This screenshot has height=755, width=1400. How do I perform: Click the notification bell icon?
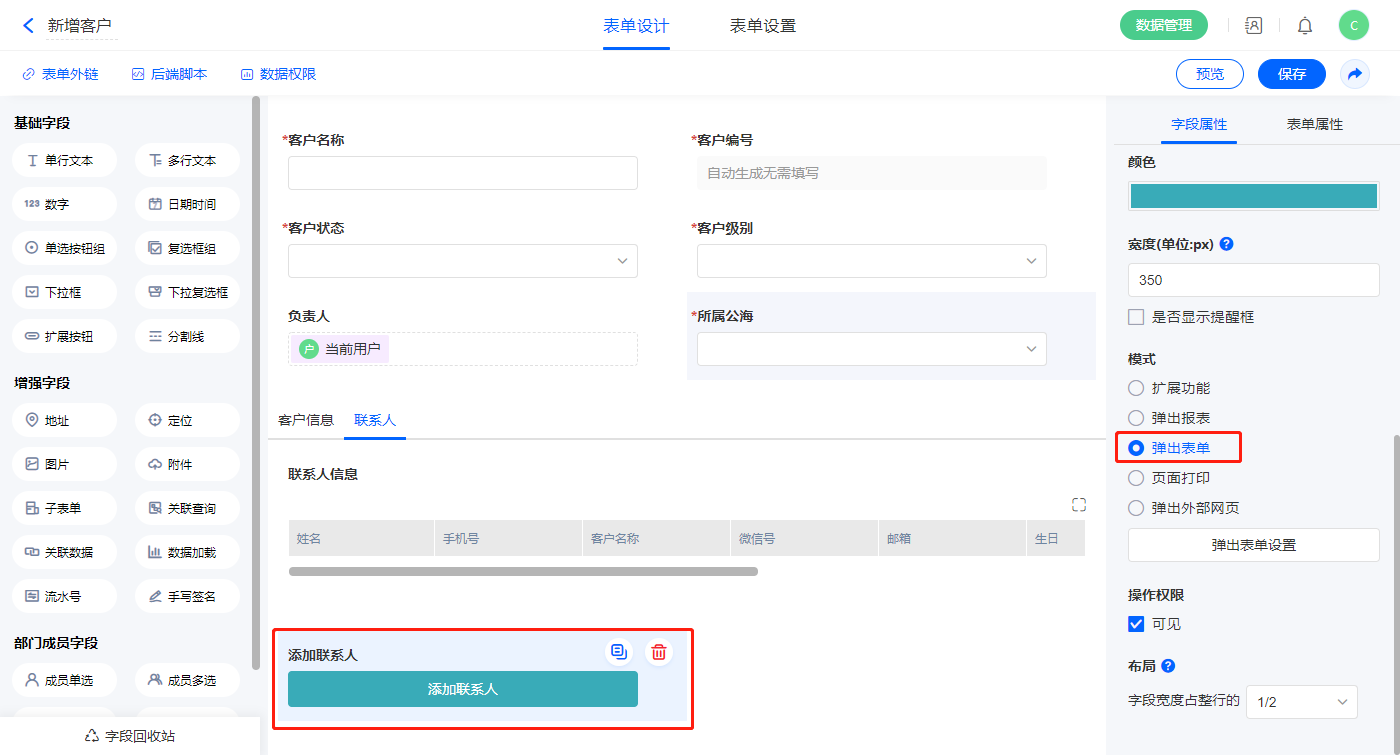point(1305,26)
